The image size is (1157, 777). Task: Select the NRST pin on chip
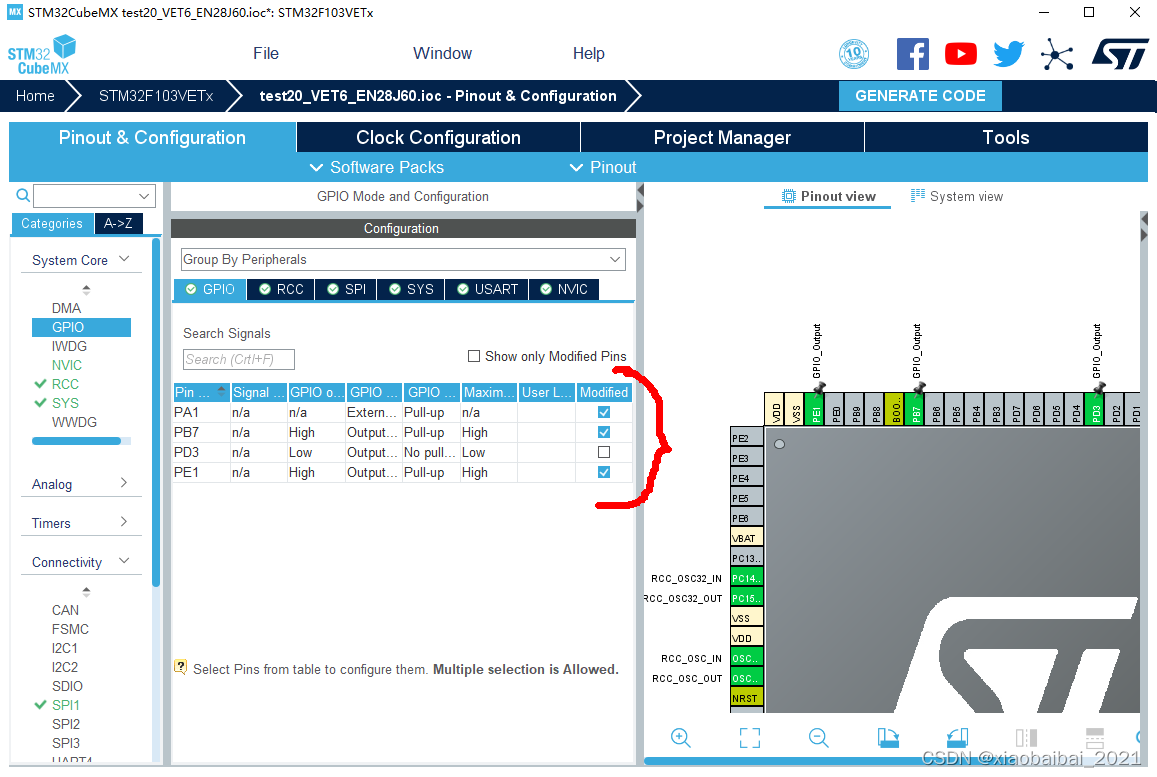coord(747,698)
